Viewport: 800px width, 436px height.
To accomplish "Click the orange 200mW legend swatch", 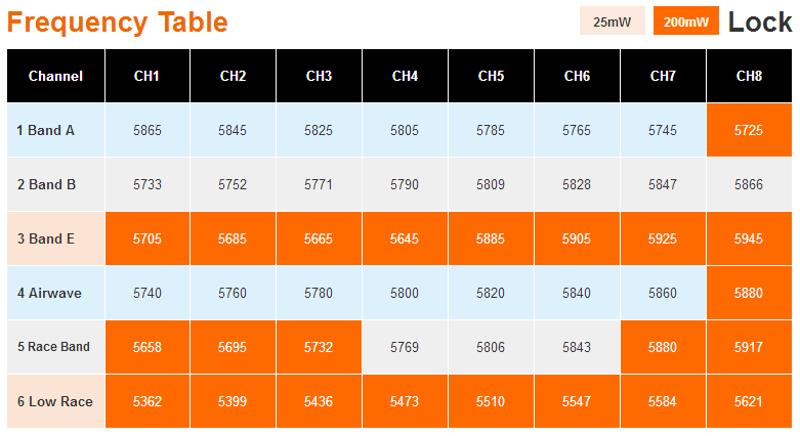I will (x=684, y=21).
